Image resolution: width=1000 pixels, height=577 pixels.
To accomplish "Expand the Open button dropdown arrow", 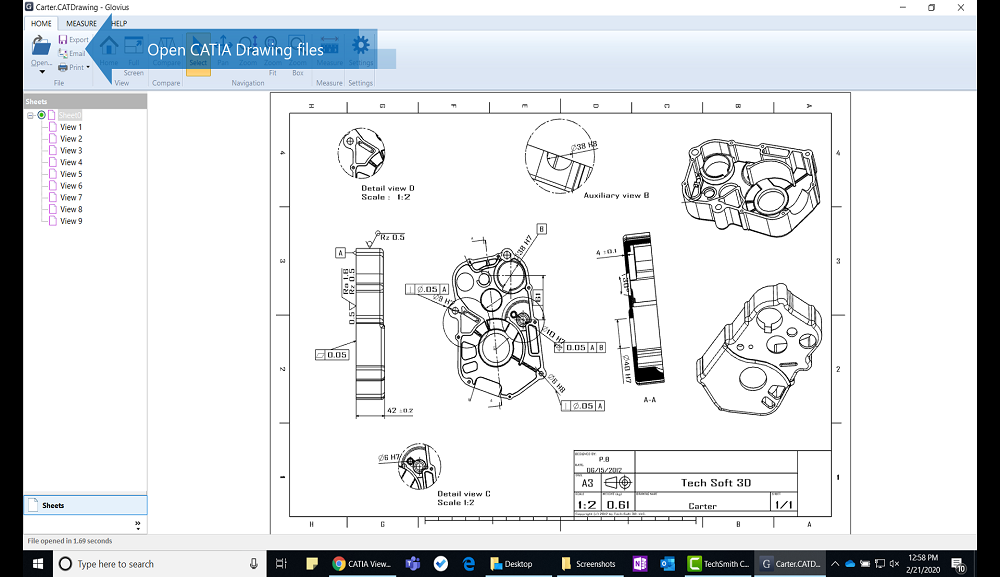I will [42, 71].
